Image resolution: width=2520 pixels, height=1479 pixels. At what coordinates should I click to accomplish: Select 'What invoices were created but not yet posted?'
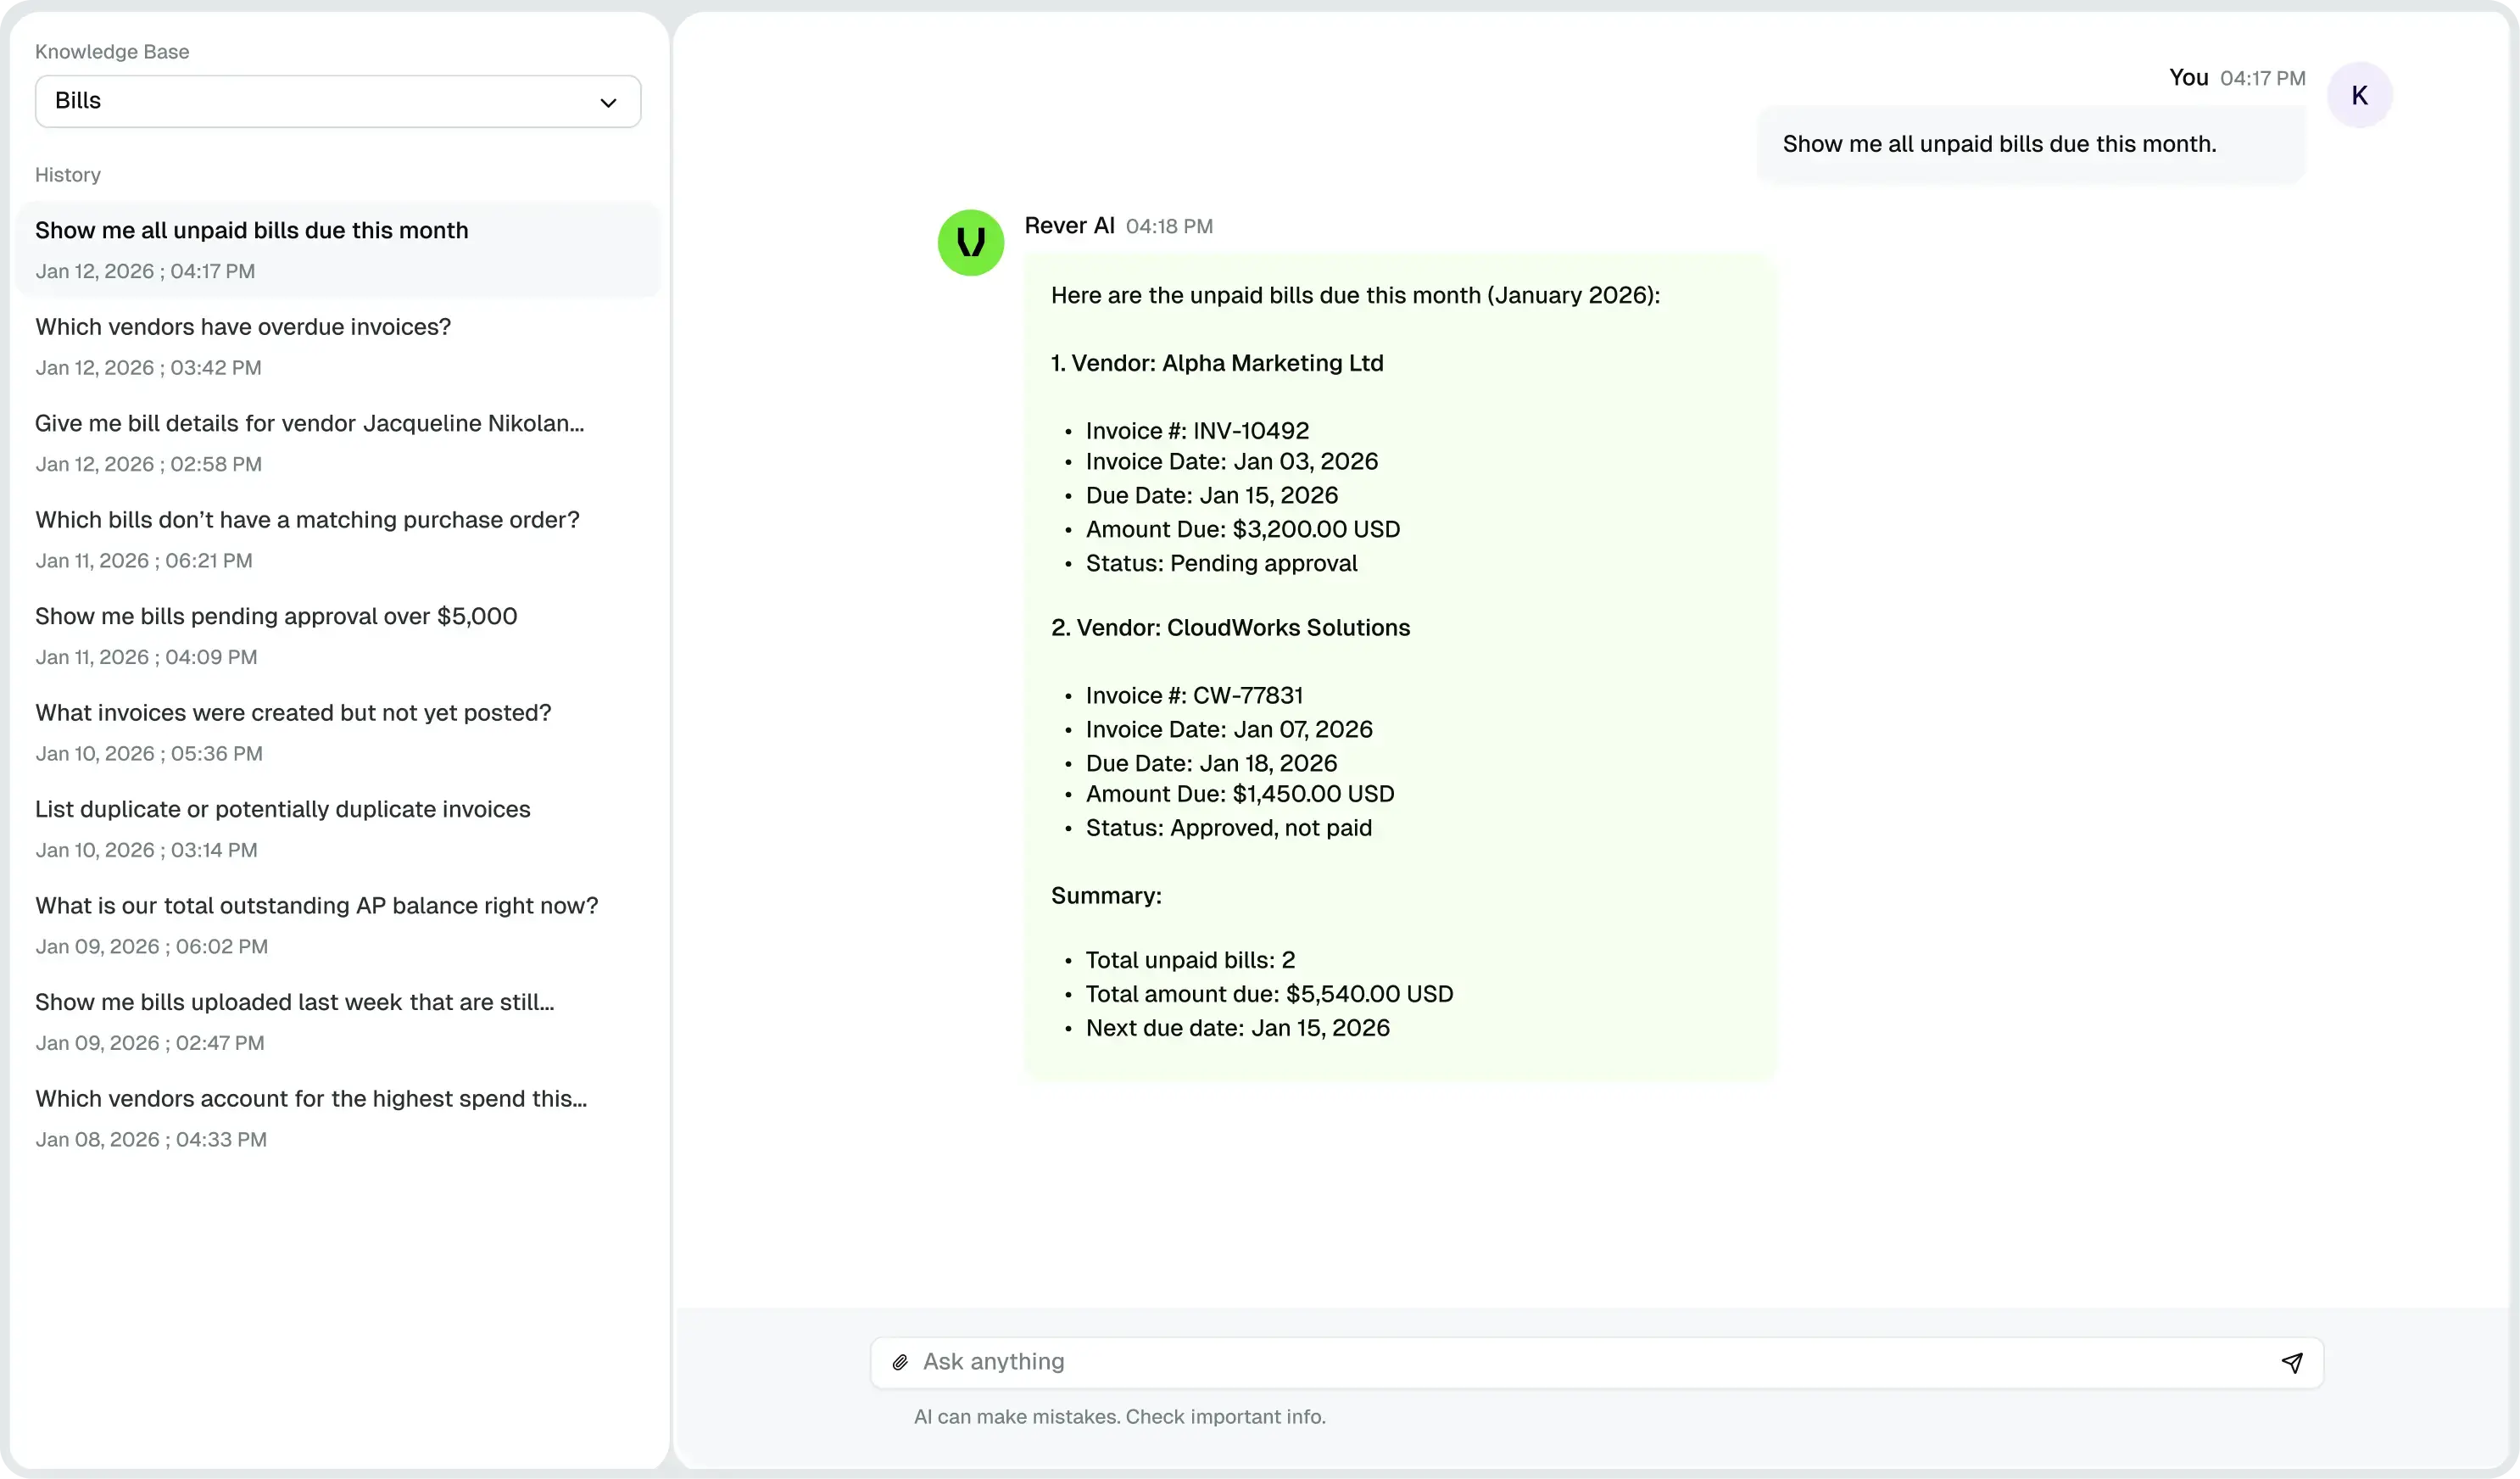293,713
